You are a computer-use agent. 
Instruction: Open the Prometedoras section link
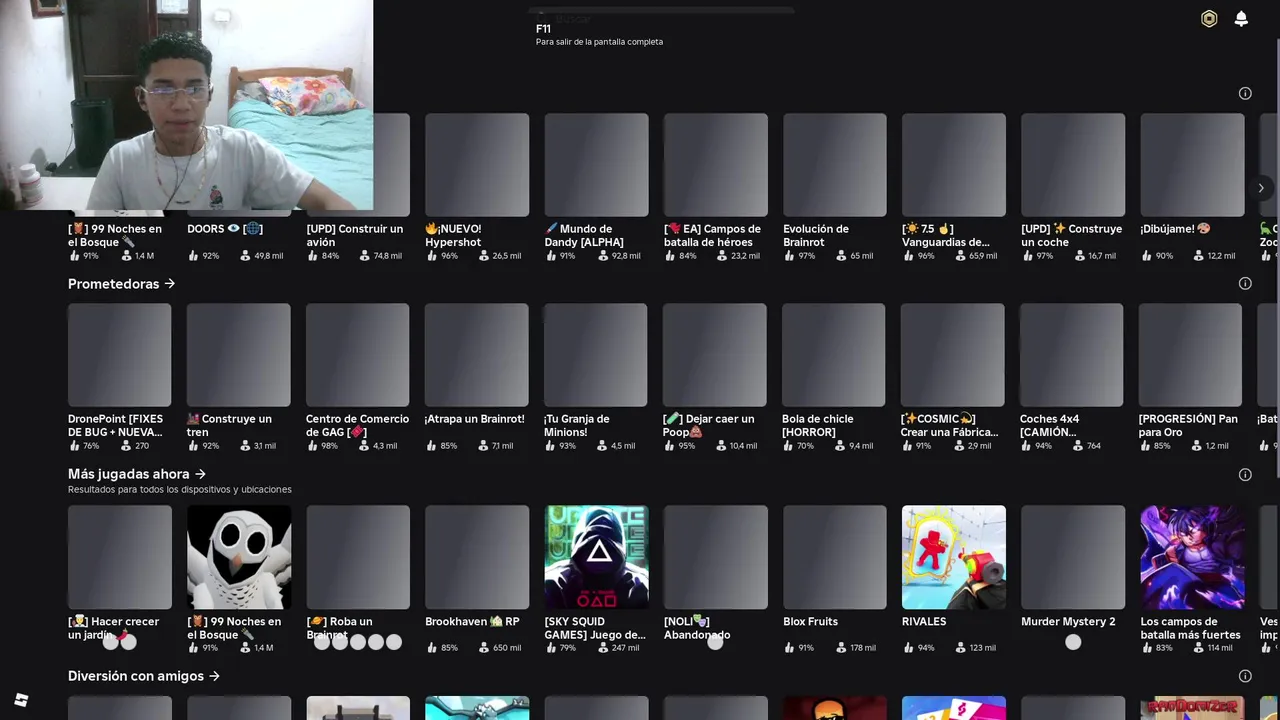coord(122,284)
